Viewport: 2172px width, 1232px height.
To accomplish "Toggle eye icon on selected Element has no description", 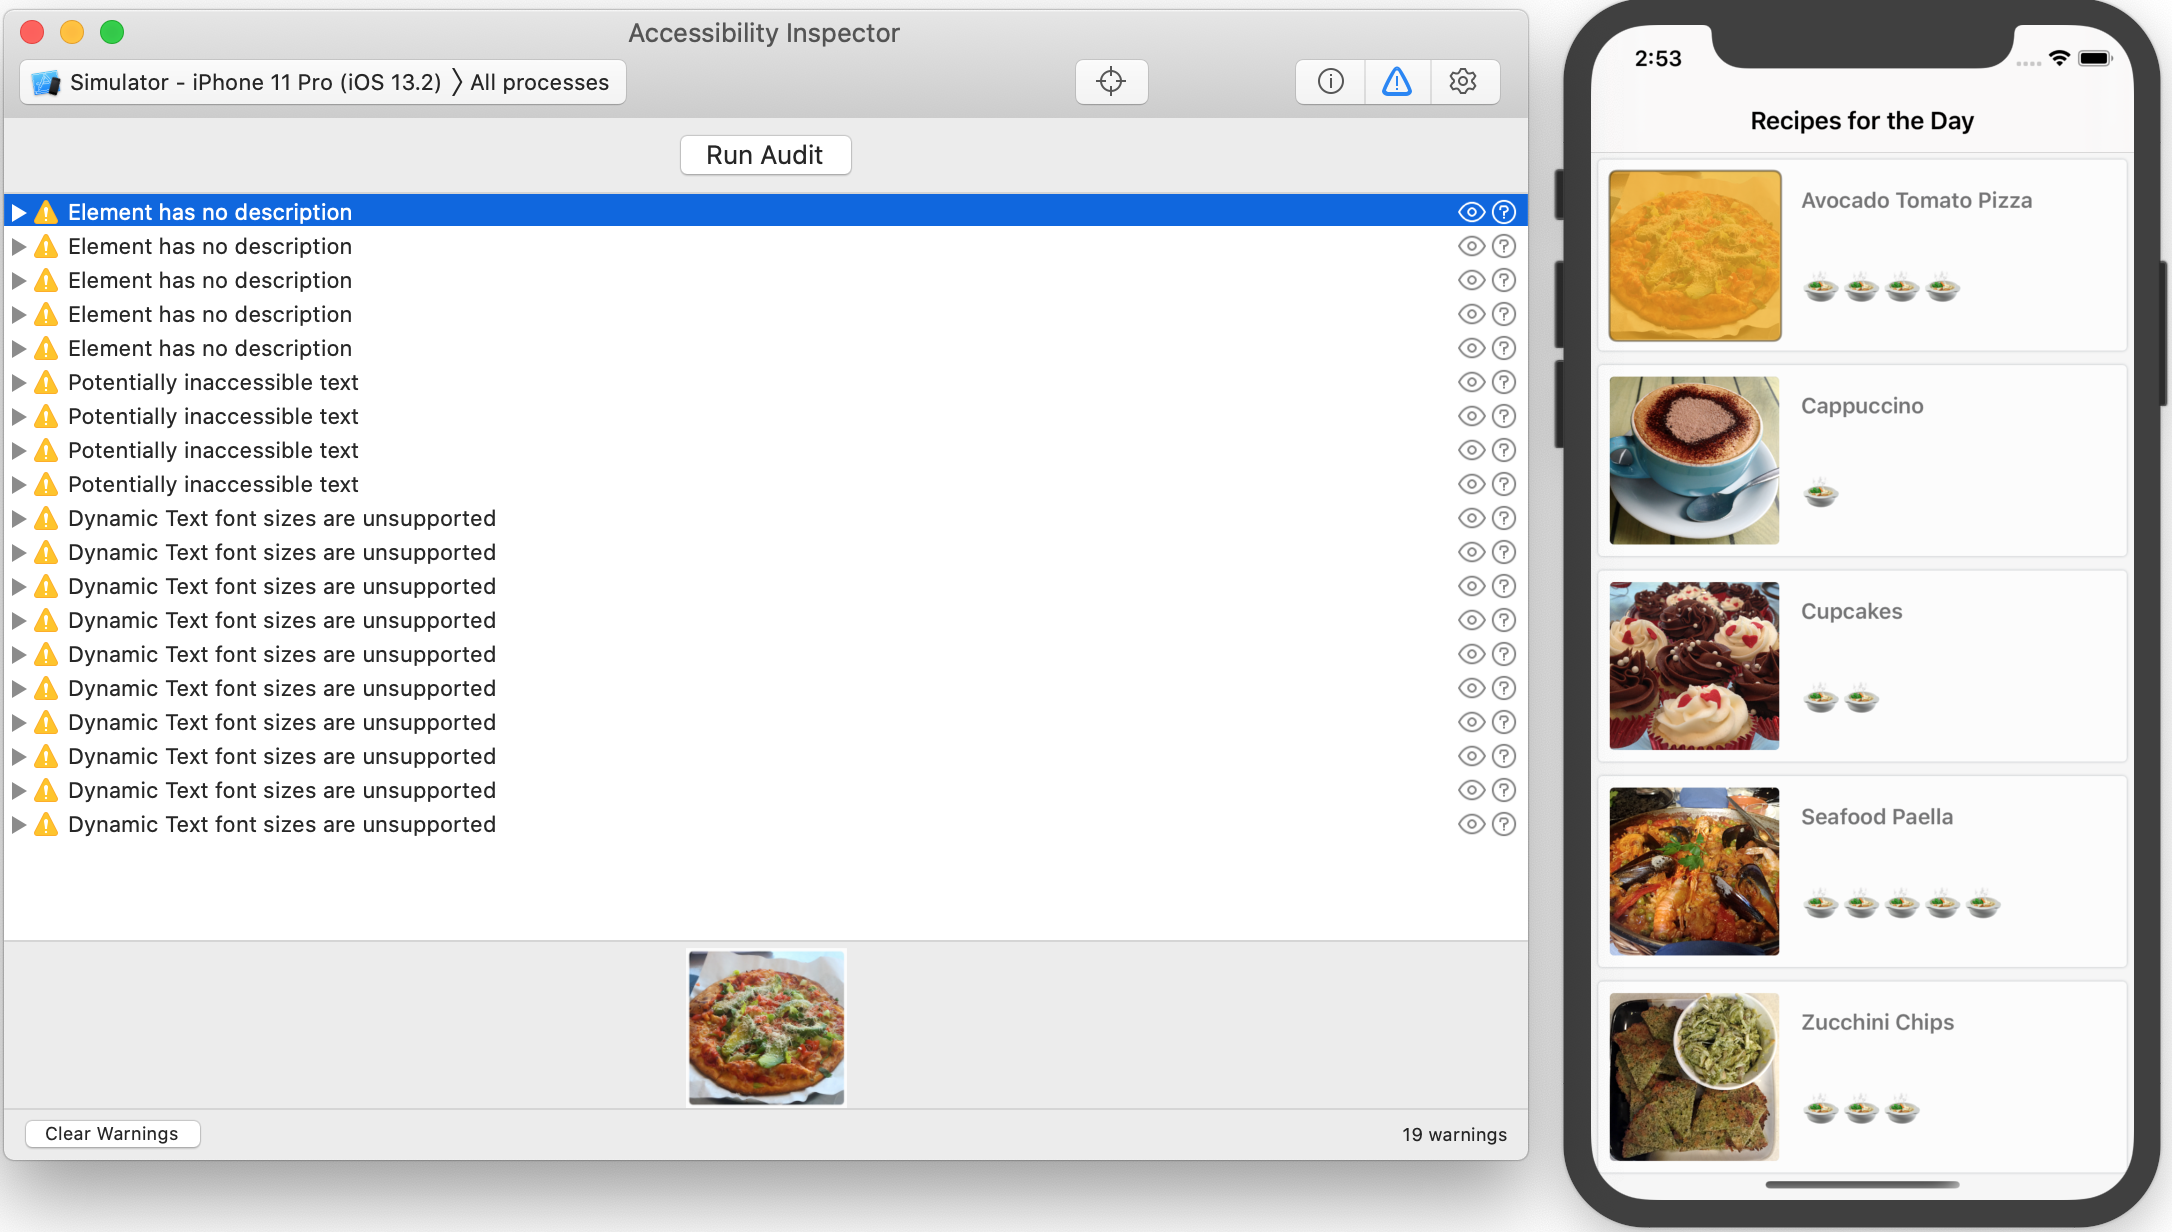I will click(1471, 212).
